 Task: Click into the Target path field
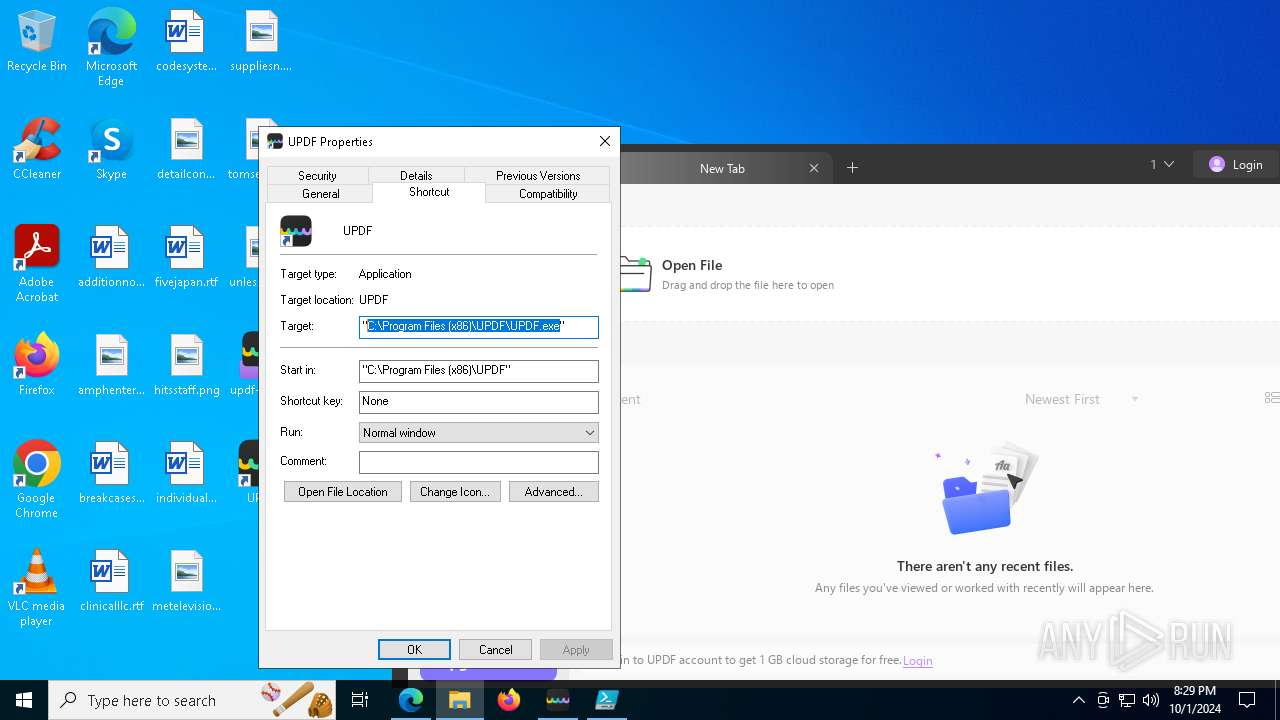(479, 327)
